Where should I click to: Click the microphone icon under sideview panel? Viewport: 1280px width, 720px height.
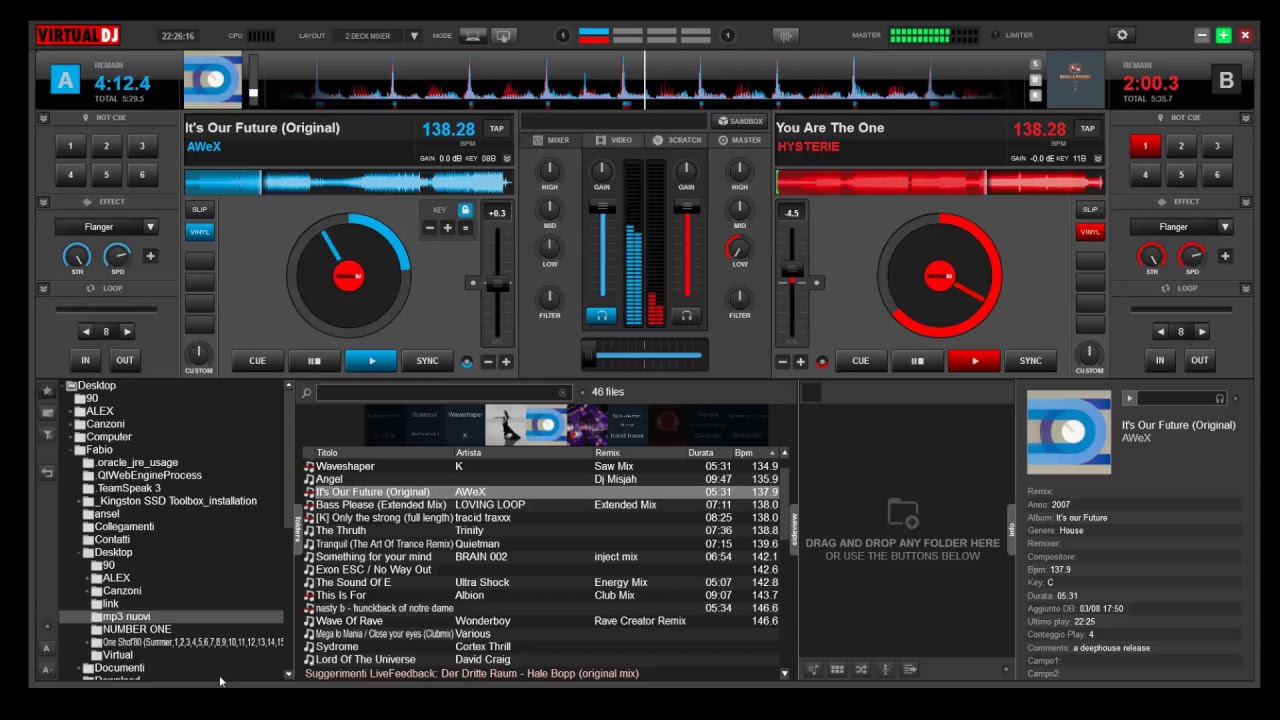pos(885,669)
